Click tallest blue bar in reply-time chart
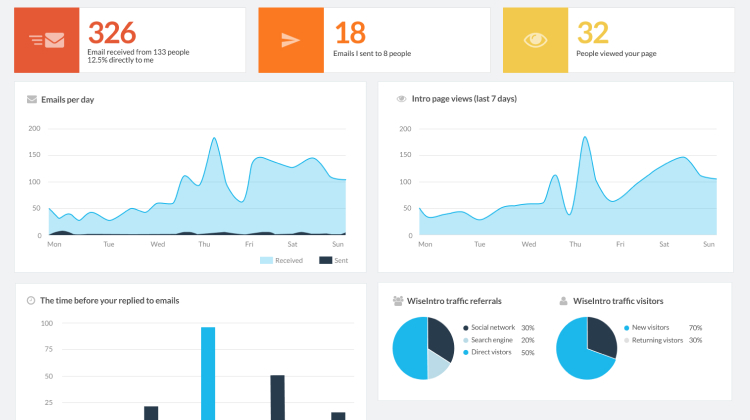 point(208,374)
